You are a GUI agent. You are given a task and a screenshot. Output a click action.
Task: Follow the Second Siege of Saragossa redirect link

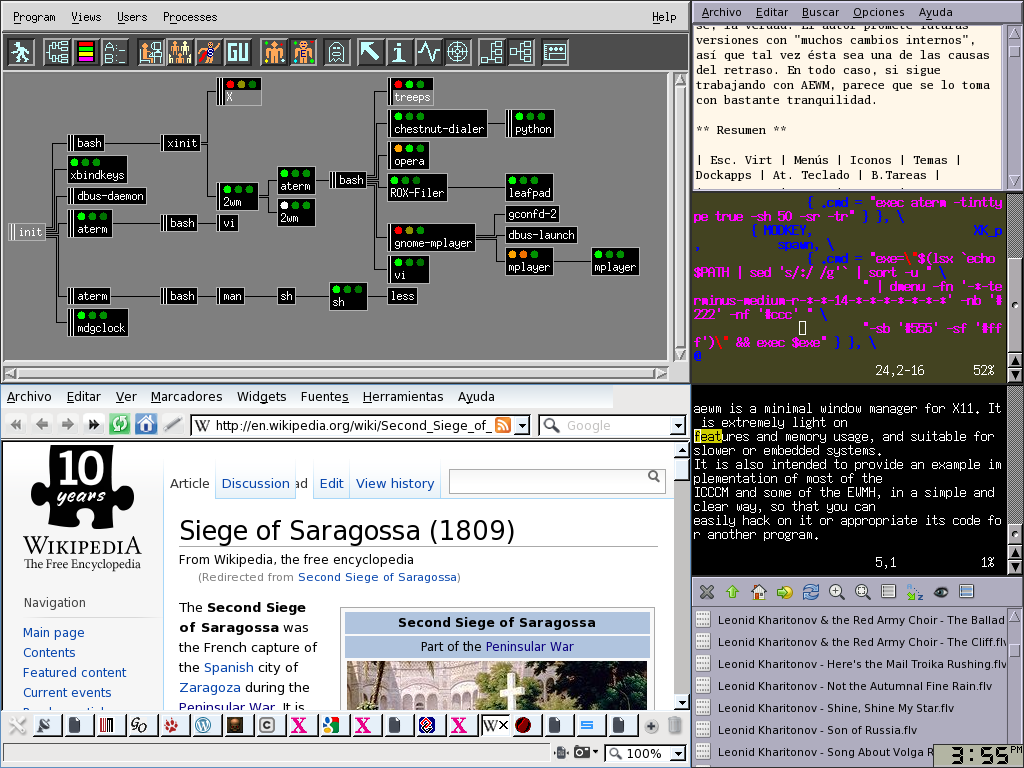coord(377,577)
